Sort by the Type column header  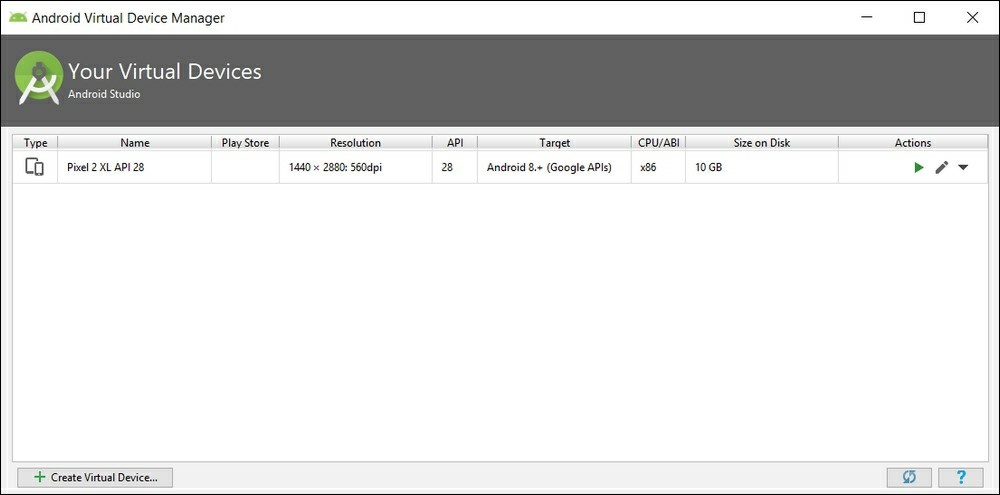(36, 143)
